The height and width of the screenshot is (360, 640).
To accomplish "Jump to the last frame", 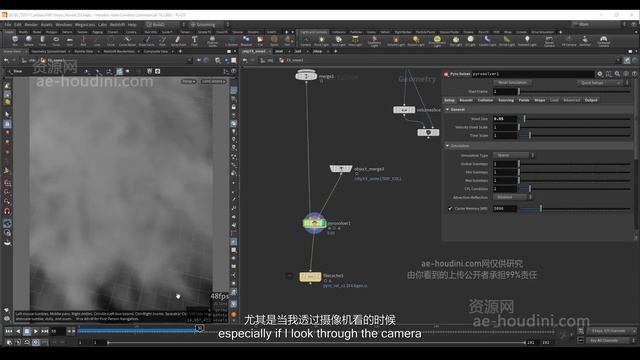I will point(45,331).
